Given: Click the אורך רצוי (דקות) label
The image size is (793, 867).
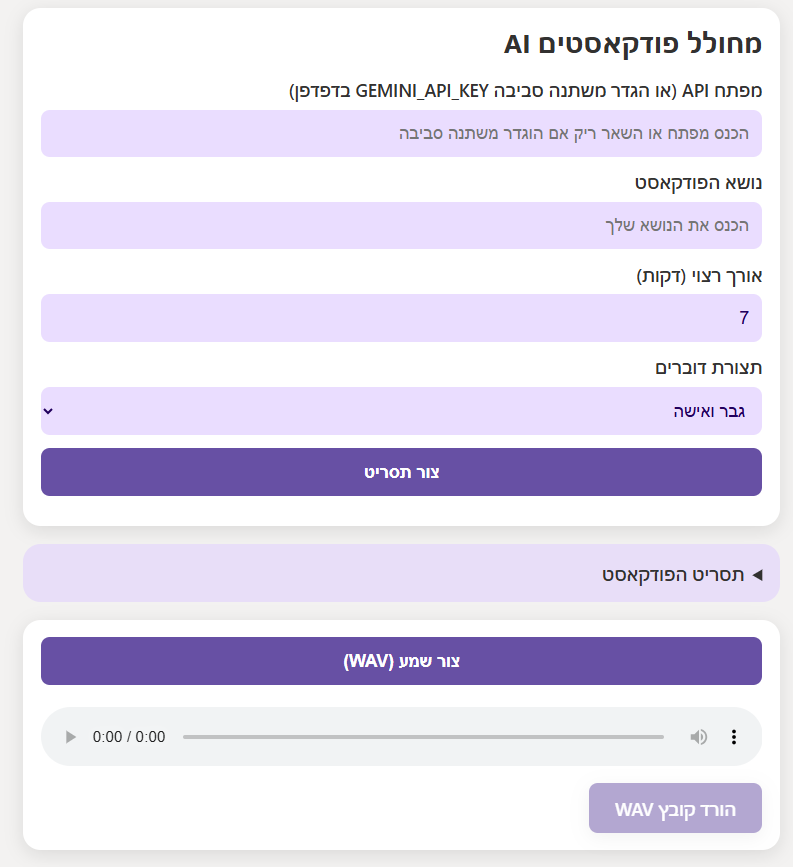Looking at the screenshot, I should coord(699,275).
